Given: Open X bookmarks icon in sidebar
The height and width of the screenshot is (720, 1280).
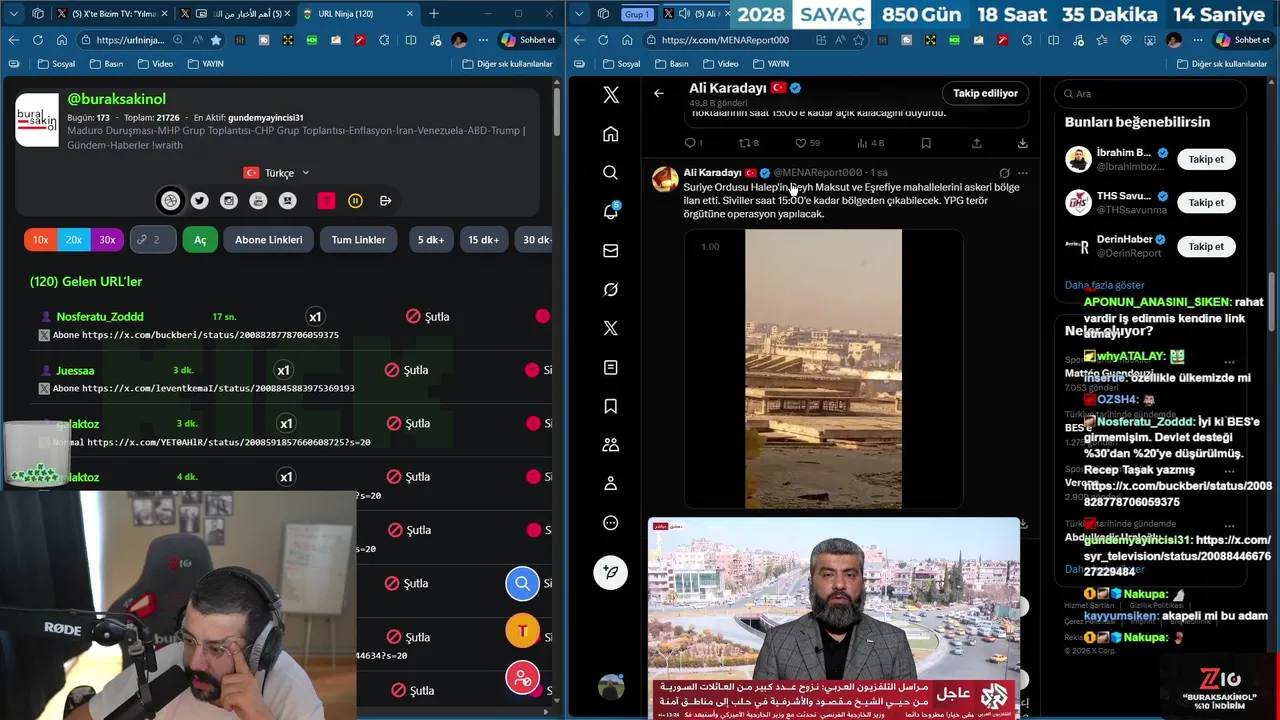Looking at the screenshot, I should click(x=611, y=406).
